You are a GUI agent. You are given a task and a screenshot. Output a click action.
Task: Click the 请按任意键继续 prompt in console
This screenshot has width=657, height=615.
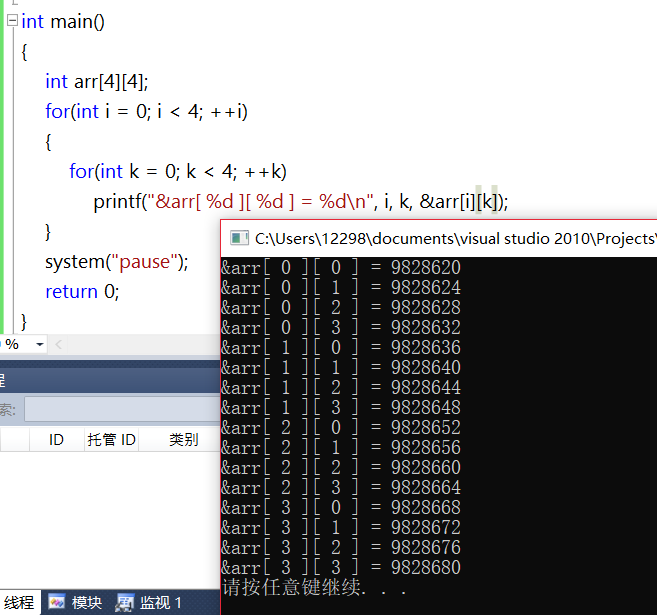click(x=314, y=587)
